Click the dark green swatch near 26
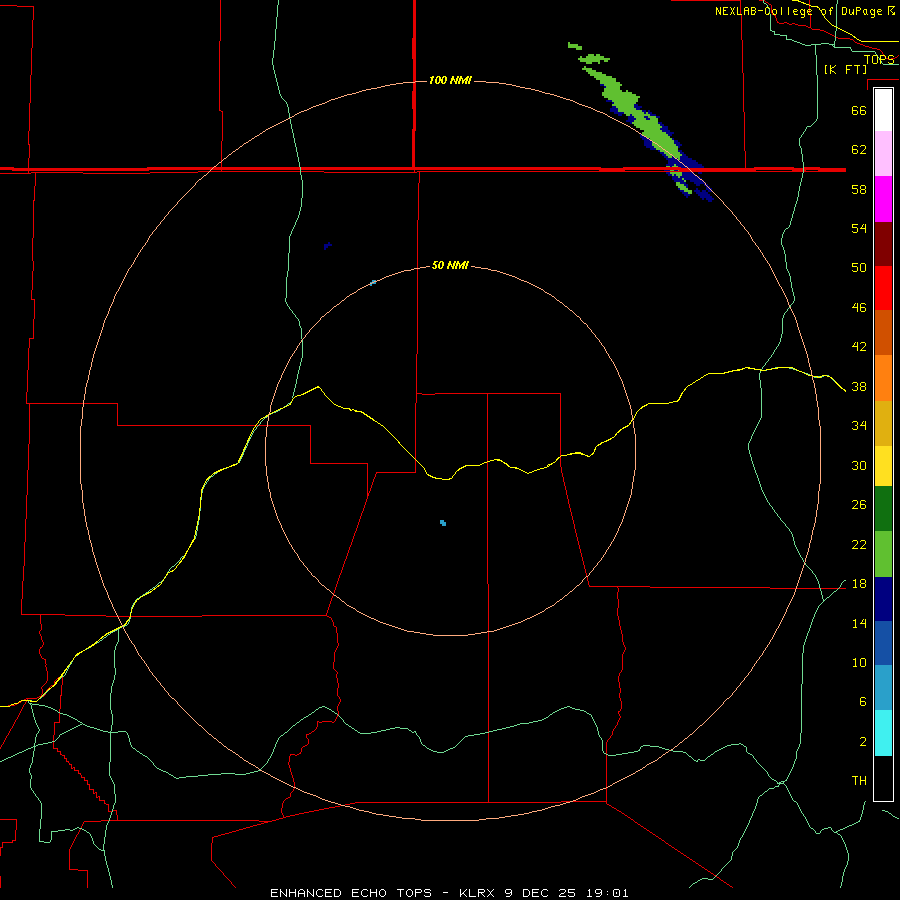Viewport: 900px width, 900px height. [883, 509]
